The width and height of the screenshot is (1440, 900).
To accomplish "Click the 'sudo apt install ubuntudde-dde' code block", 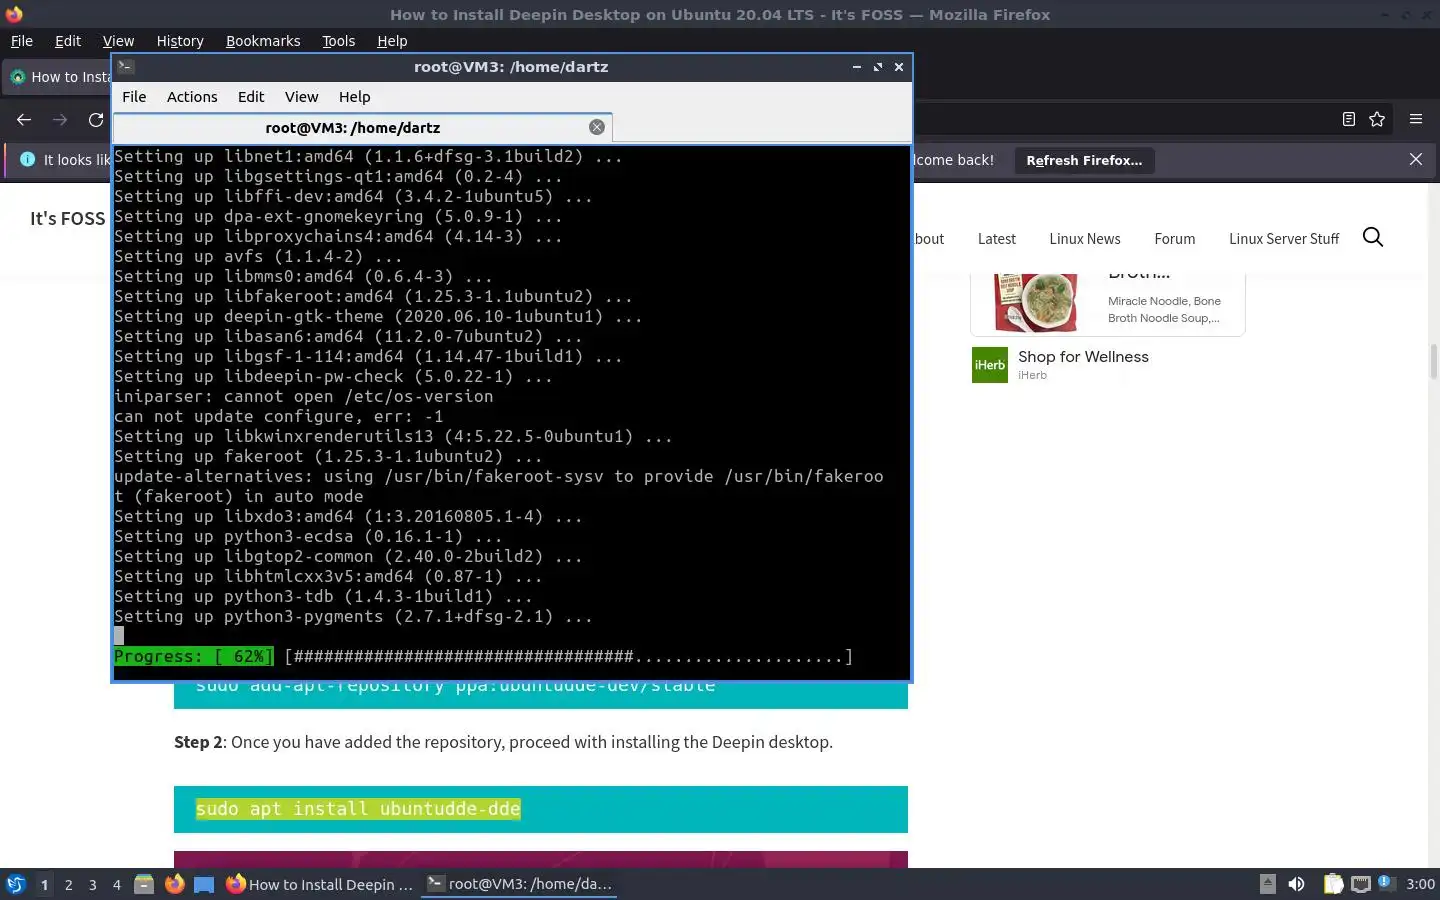I will point(541,809).
